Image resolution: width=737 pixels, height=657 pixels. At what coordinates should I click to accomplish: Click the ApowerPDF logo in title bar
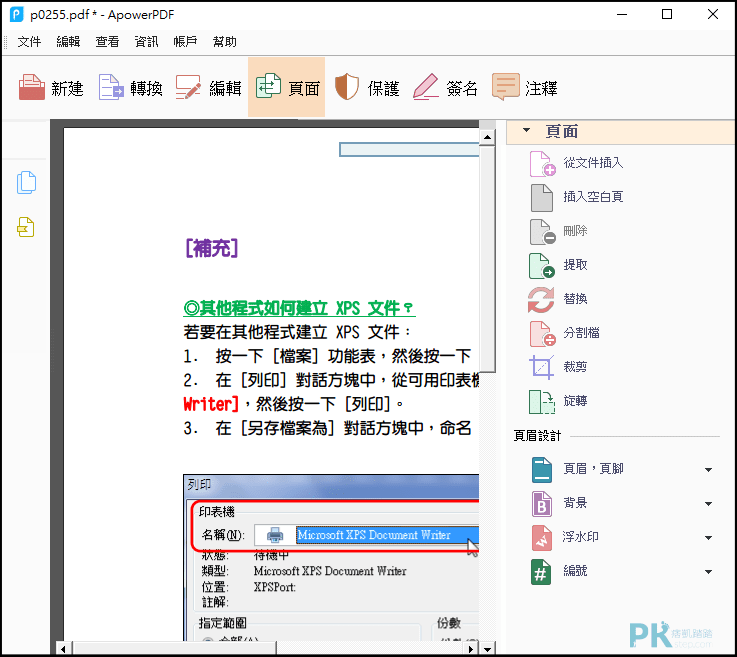point(16,15)
